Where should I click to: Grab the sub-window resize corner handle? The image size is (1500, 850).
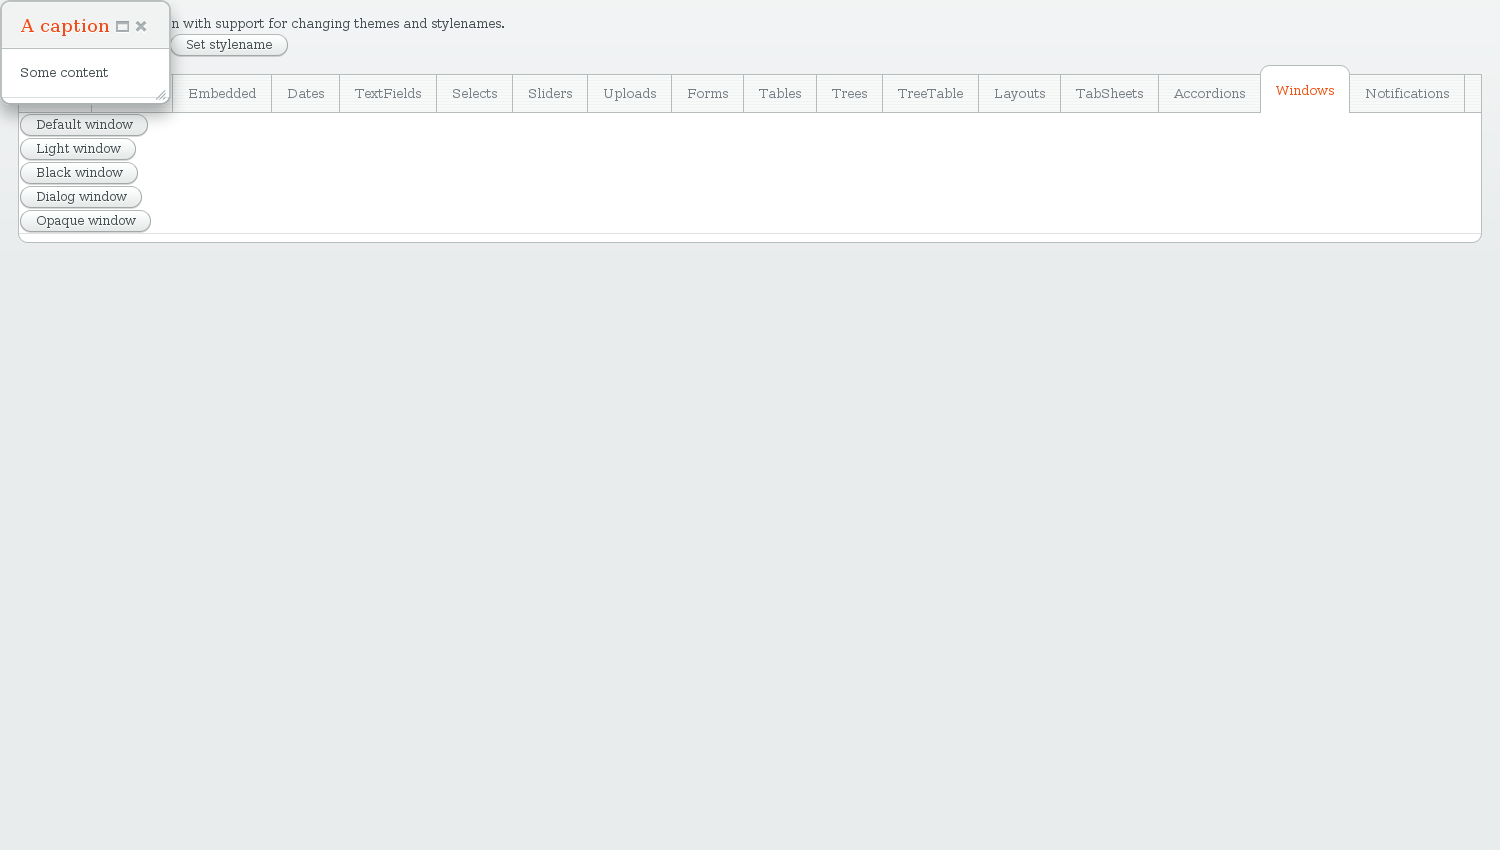click(161, 95)
